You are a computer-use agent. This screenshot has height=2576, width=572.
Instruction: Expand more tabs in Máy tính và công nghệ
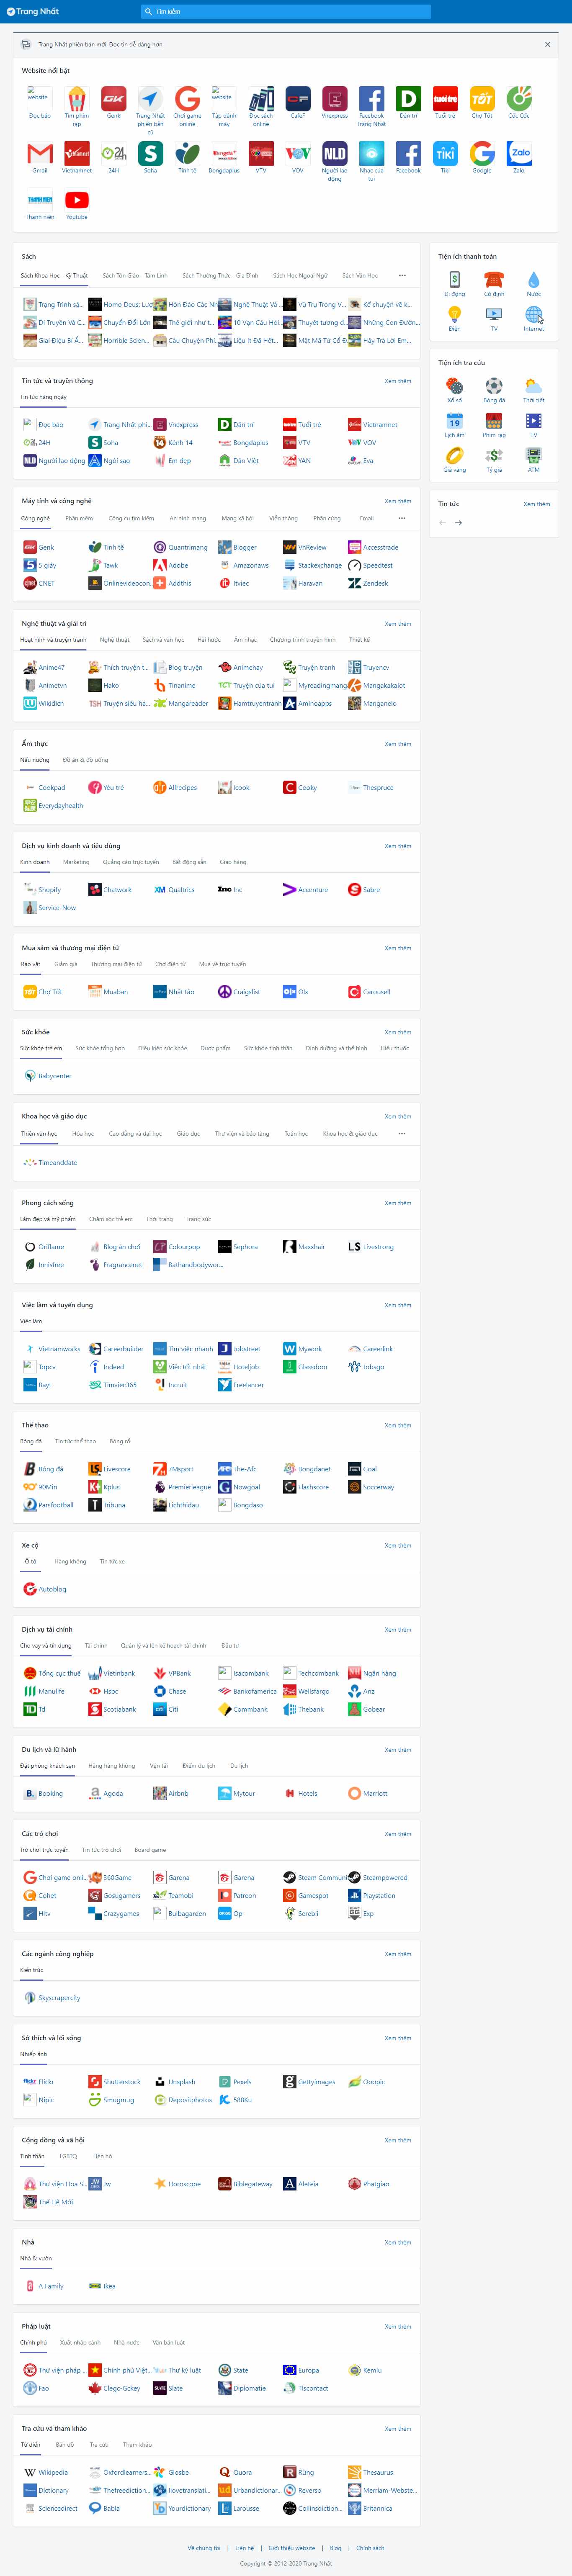tap(402, 518)
